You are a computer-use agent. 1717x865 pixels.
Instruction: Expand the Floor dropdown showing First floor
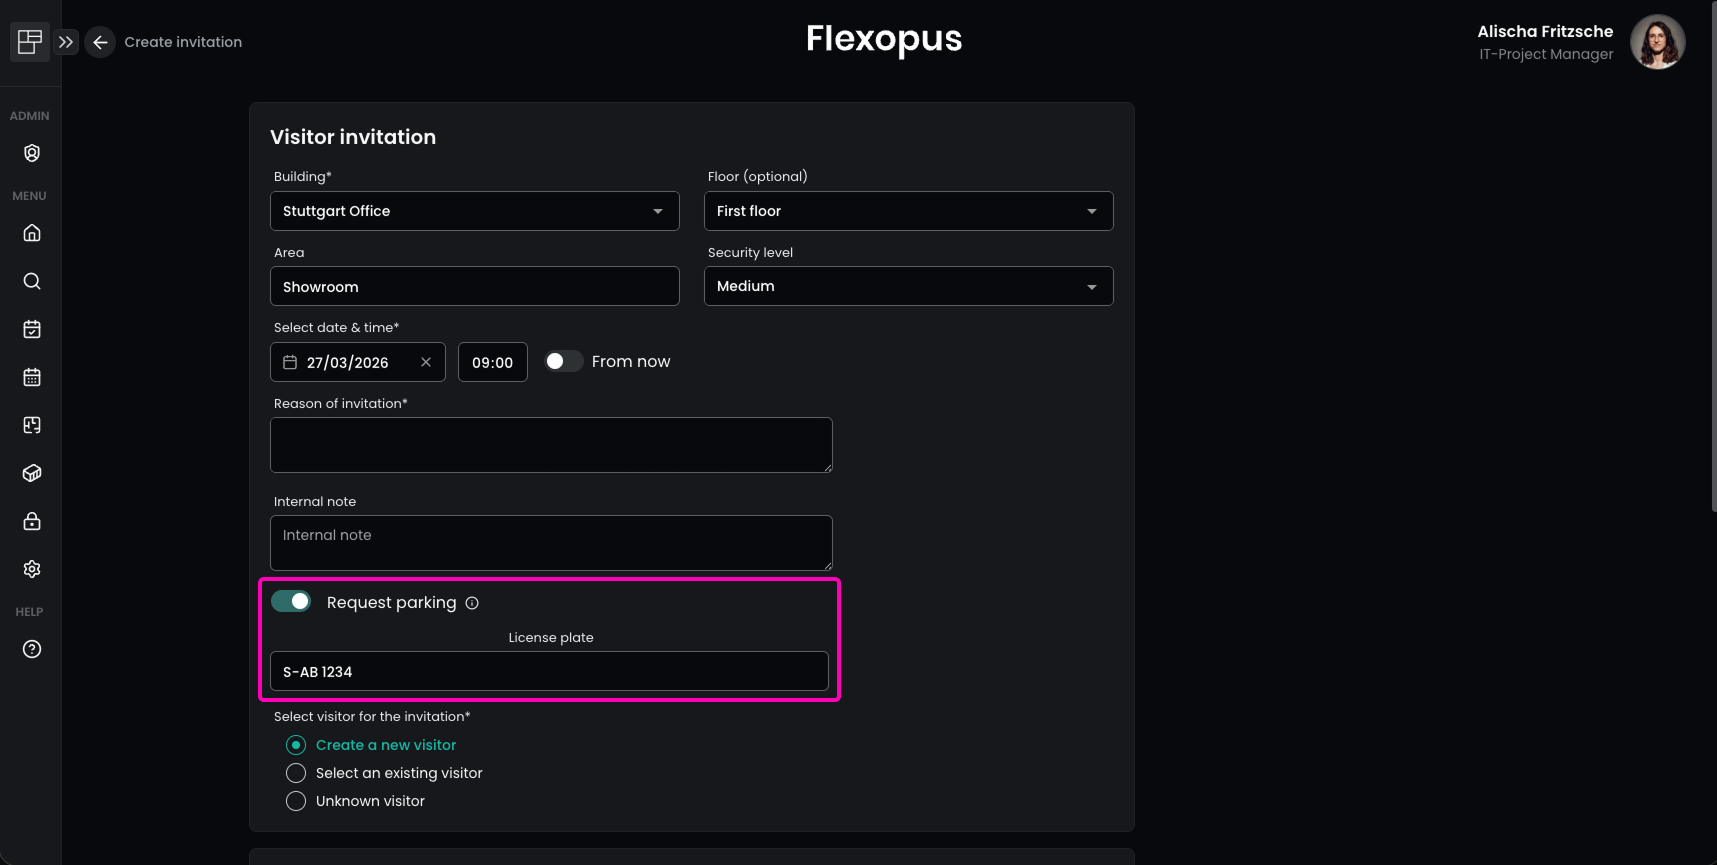click(908, 211)
